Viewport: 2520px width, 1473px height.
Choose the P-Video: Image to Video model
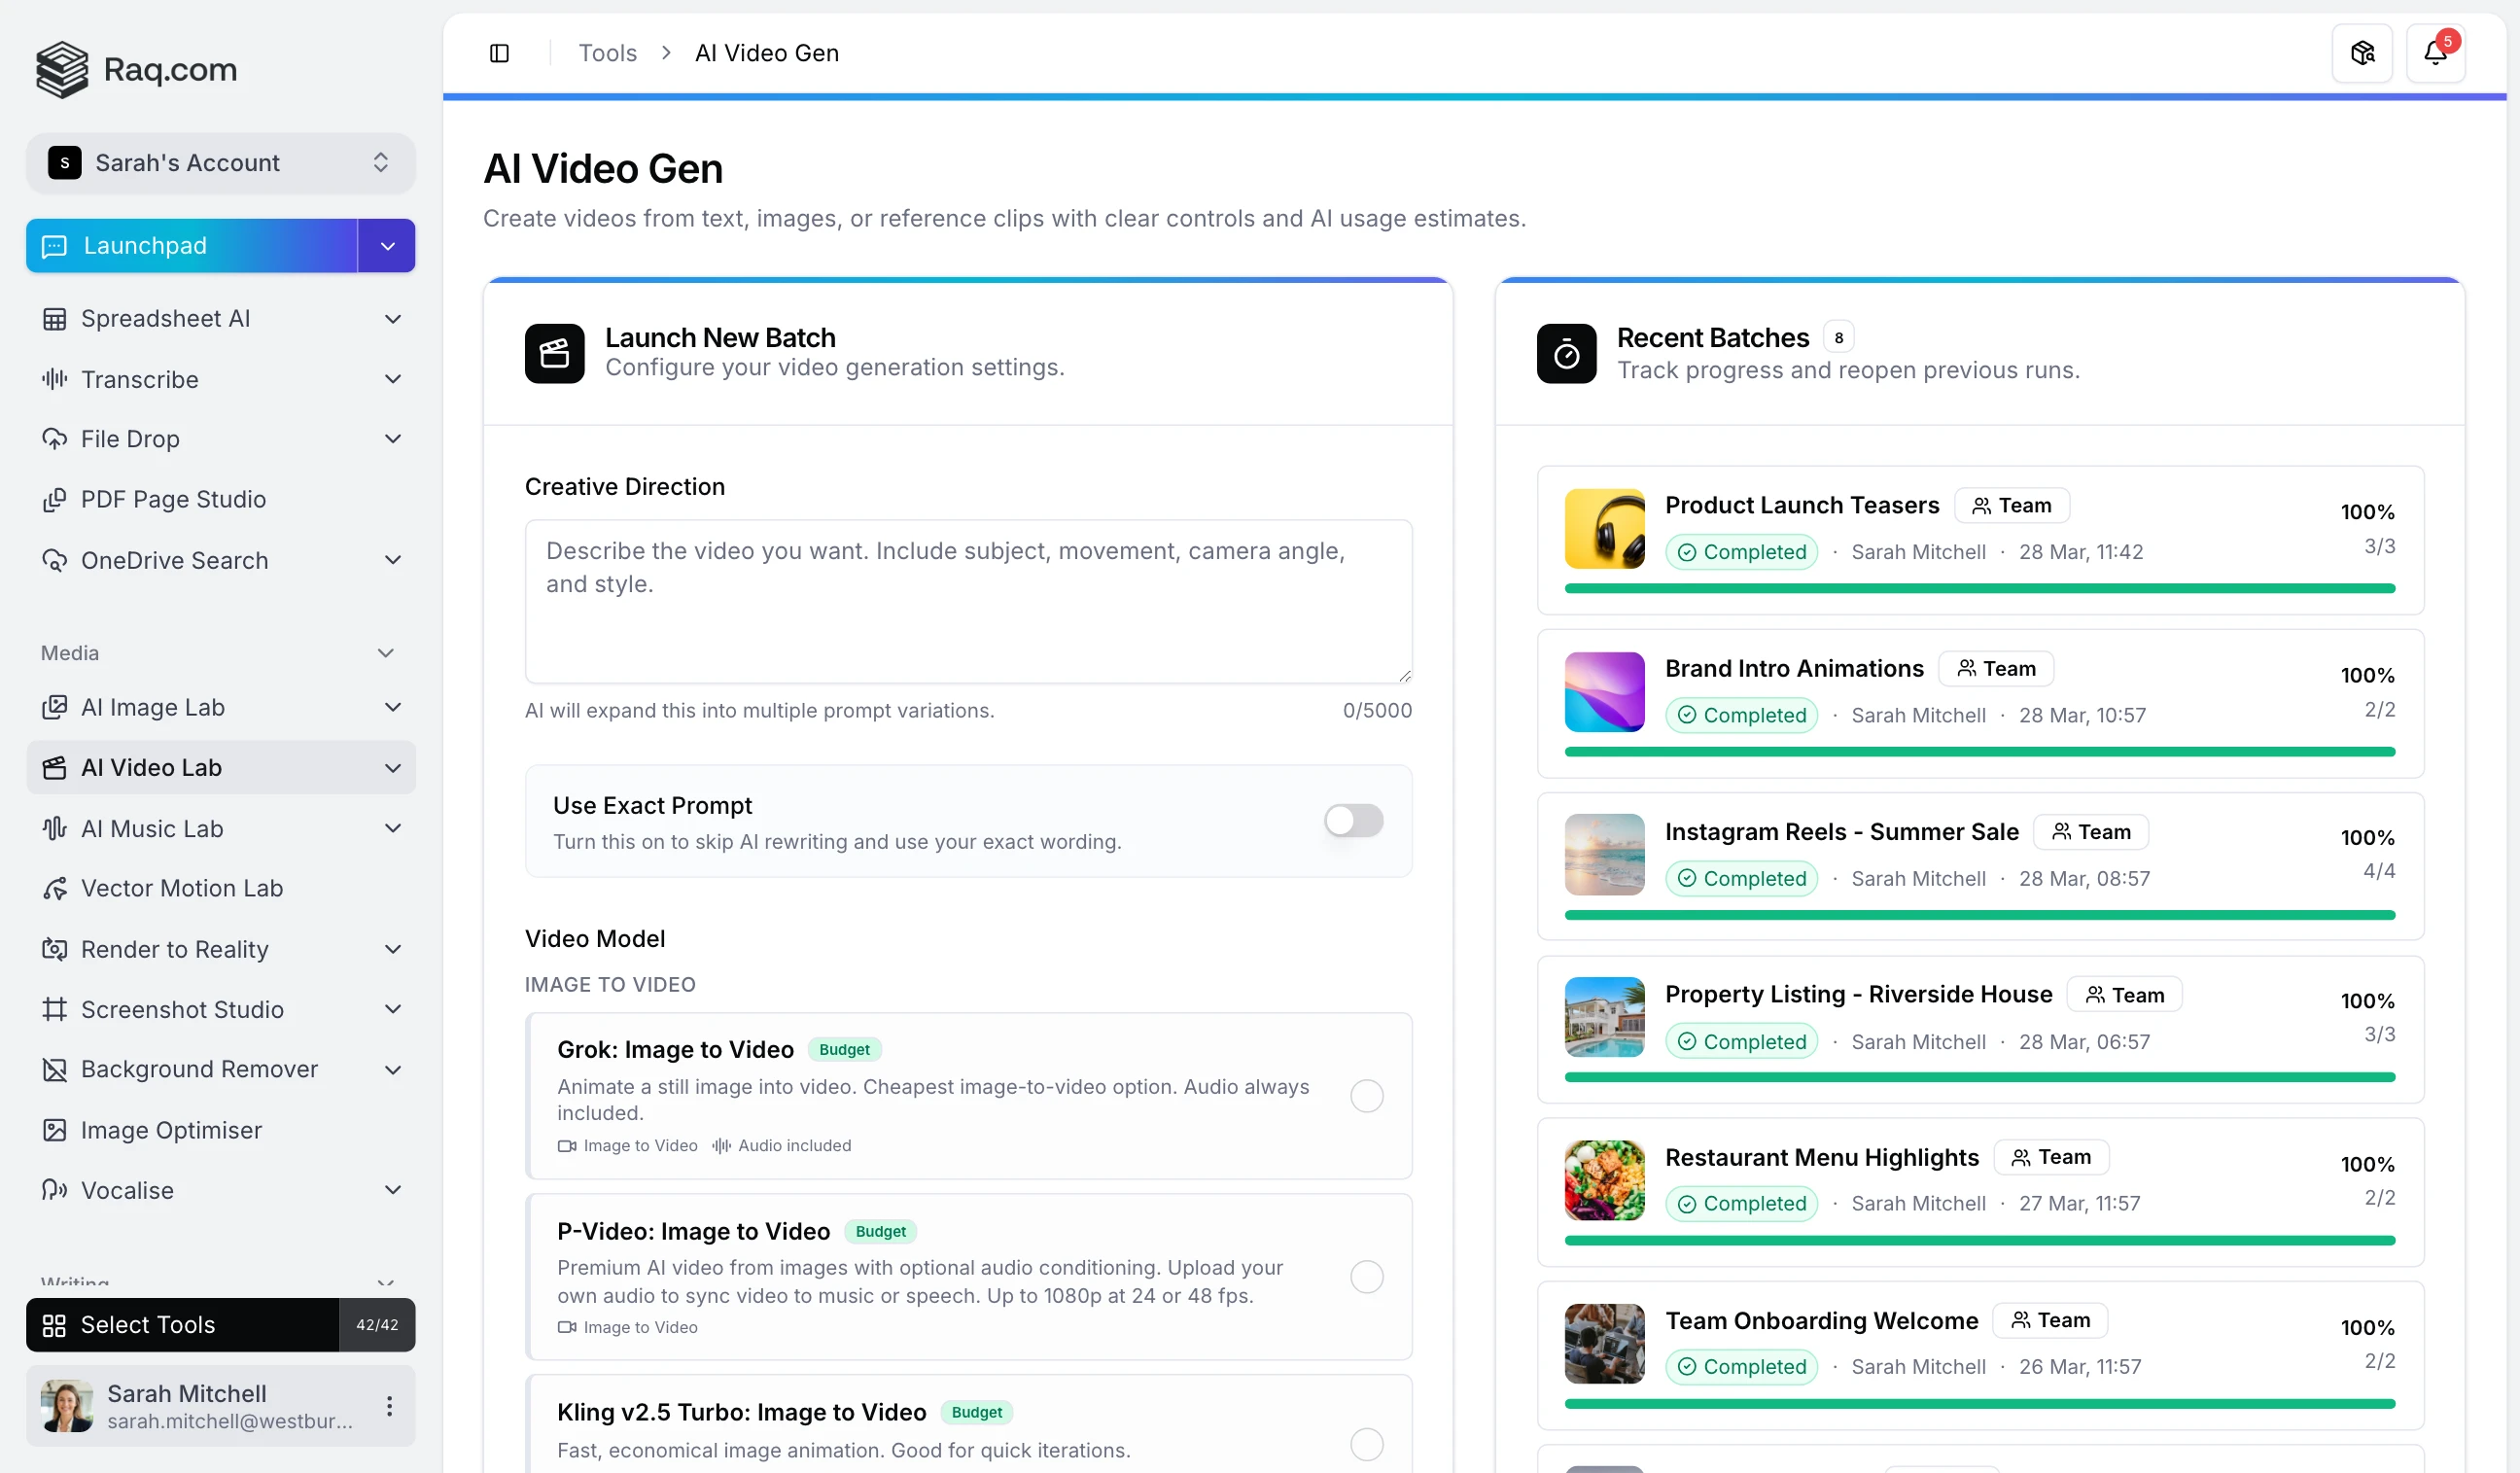point(1366,1277)
